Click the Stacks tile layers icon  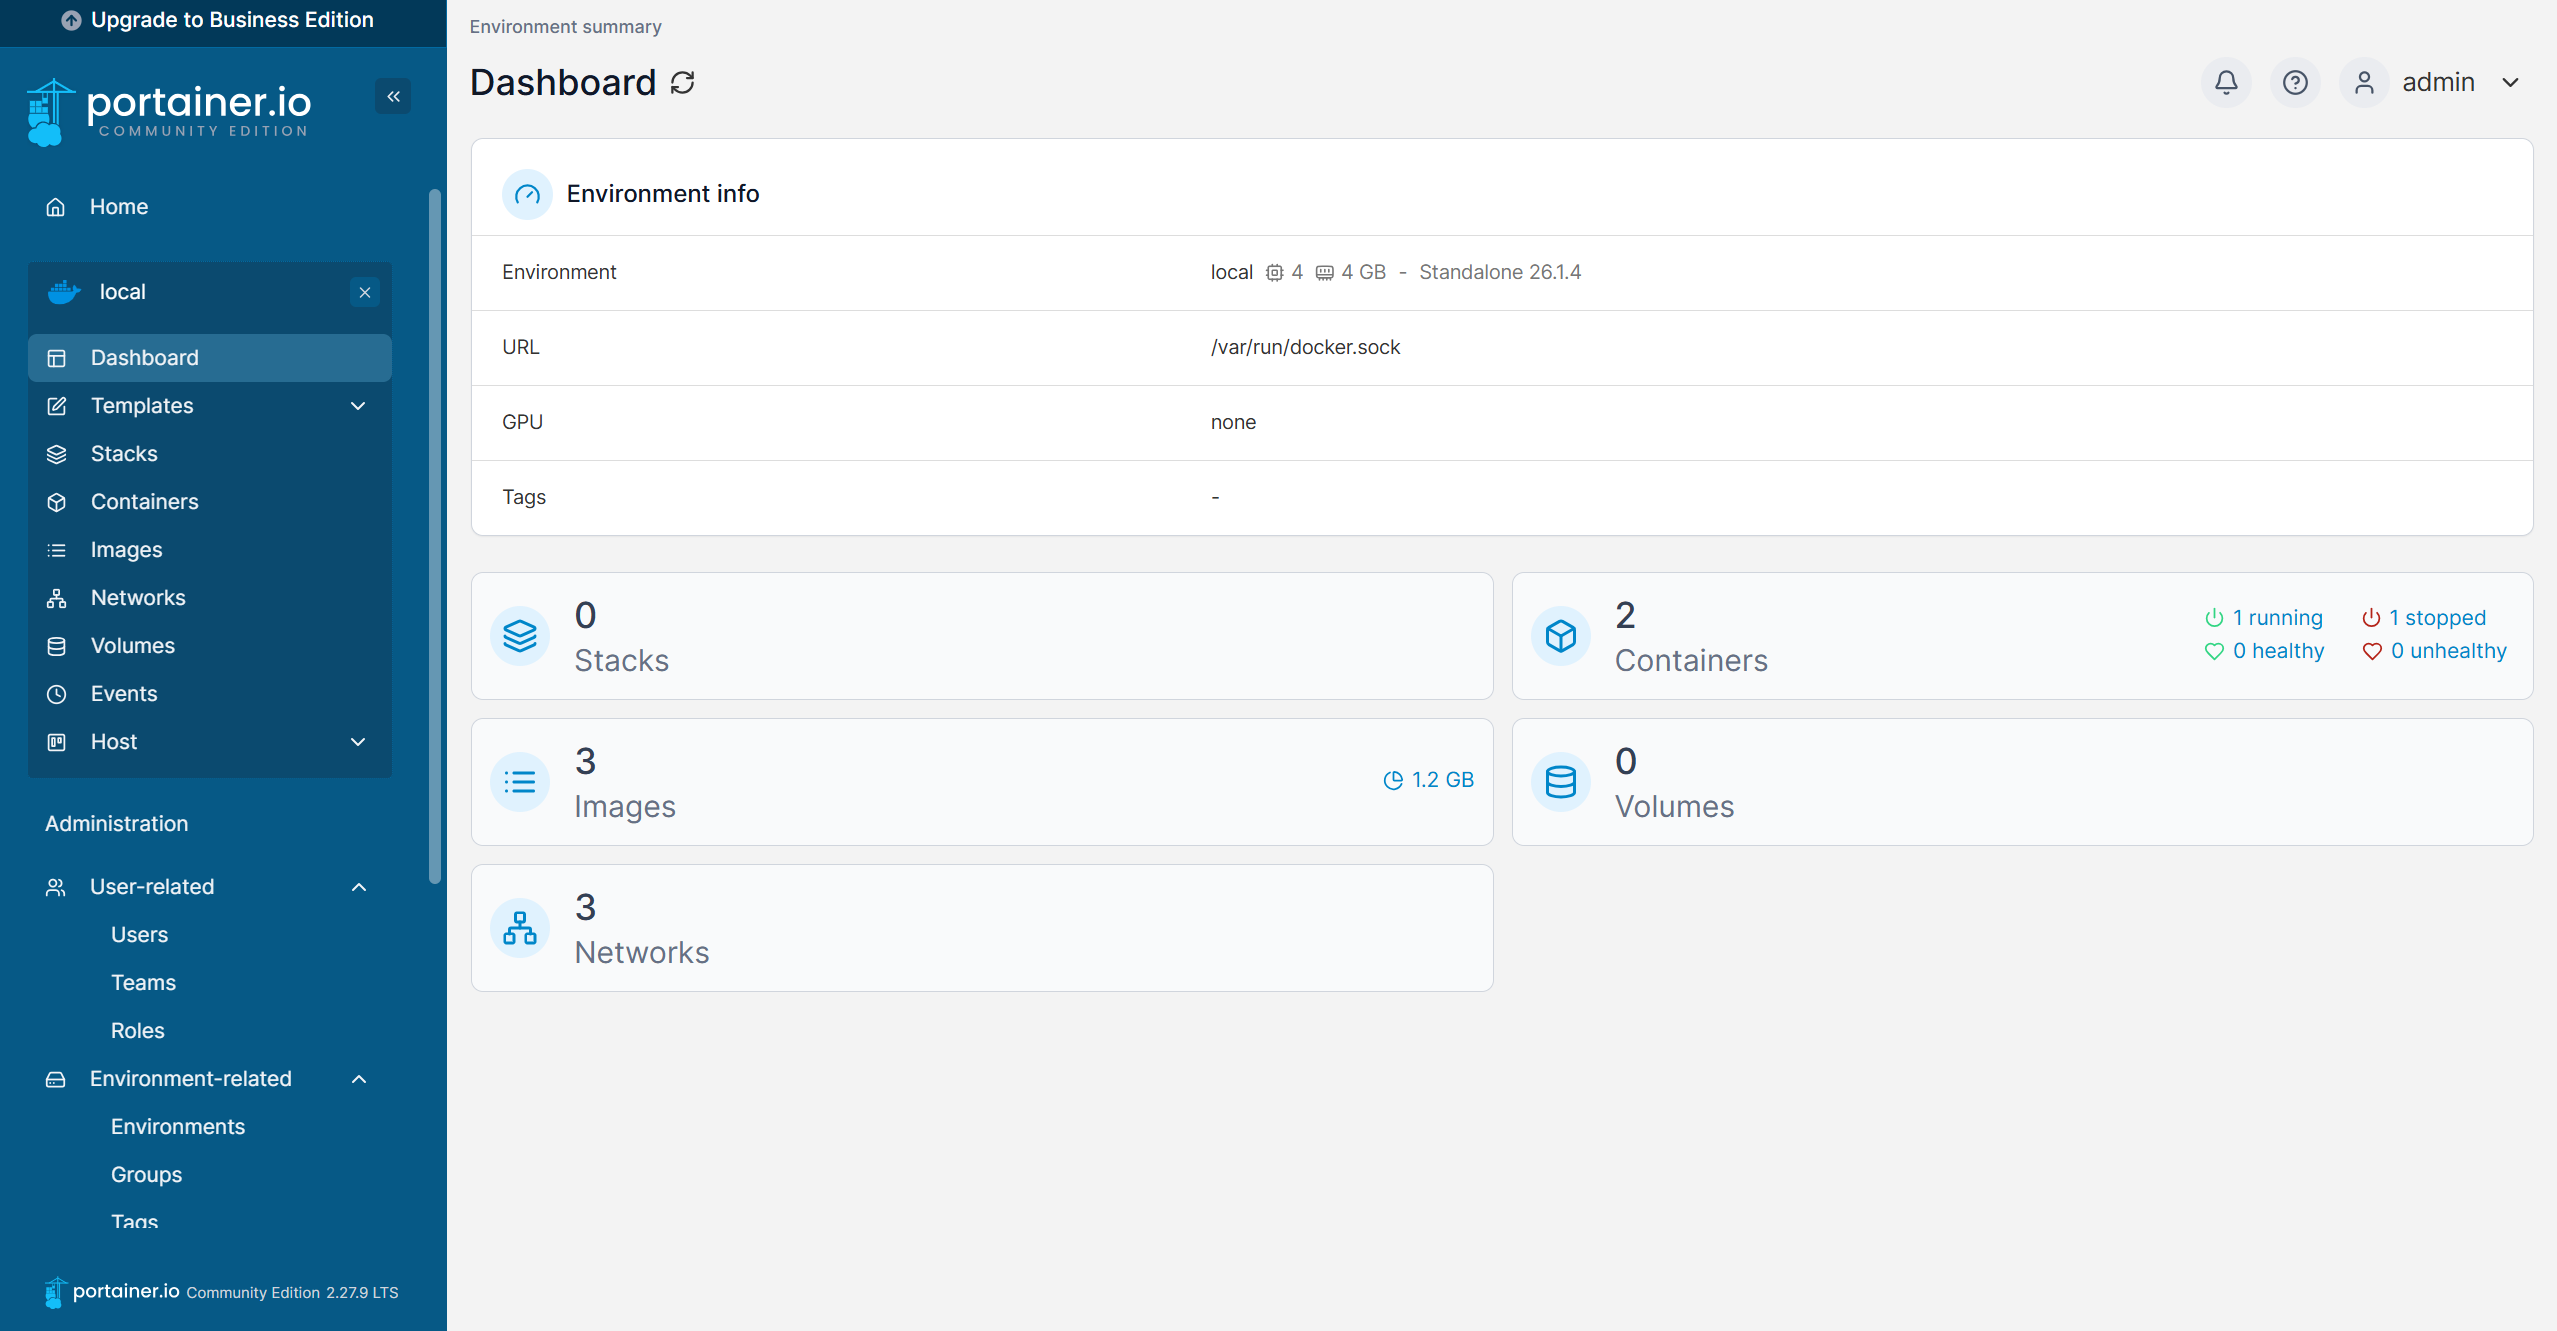click(x=520, y=636)
